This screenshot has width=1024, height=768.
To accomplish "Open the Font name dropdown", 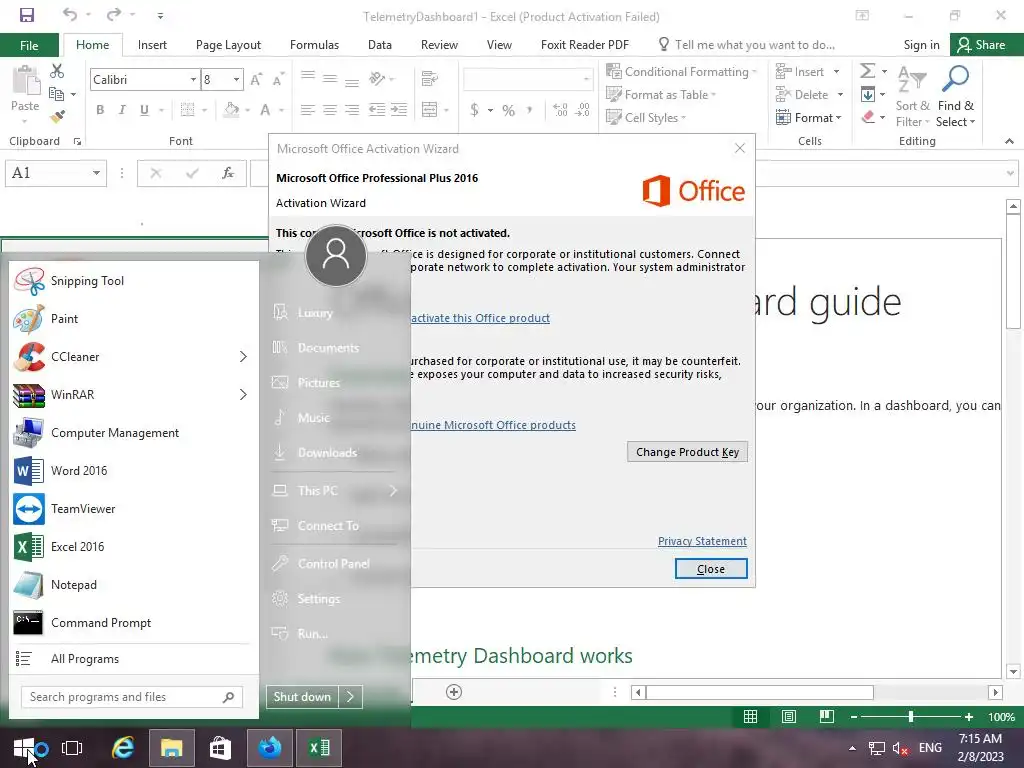I will 193,80.
